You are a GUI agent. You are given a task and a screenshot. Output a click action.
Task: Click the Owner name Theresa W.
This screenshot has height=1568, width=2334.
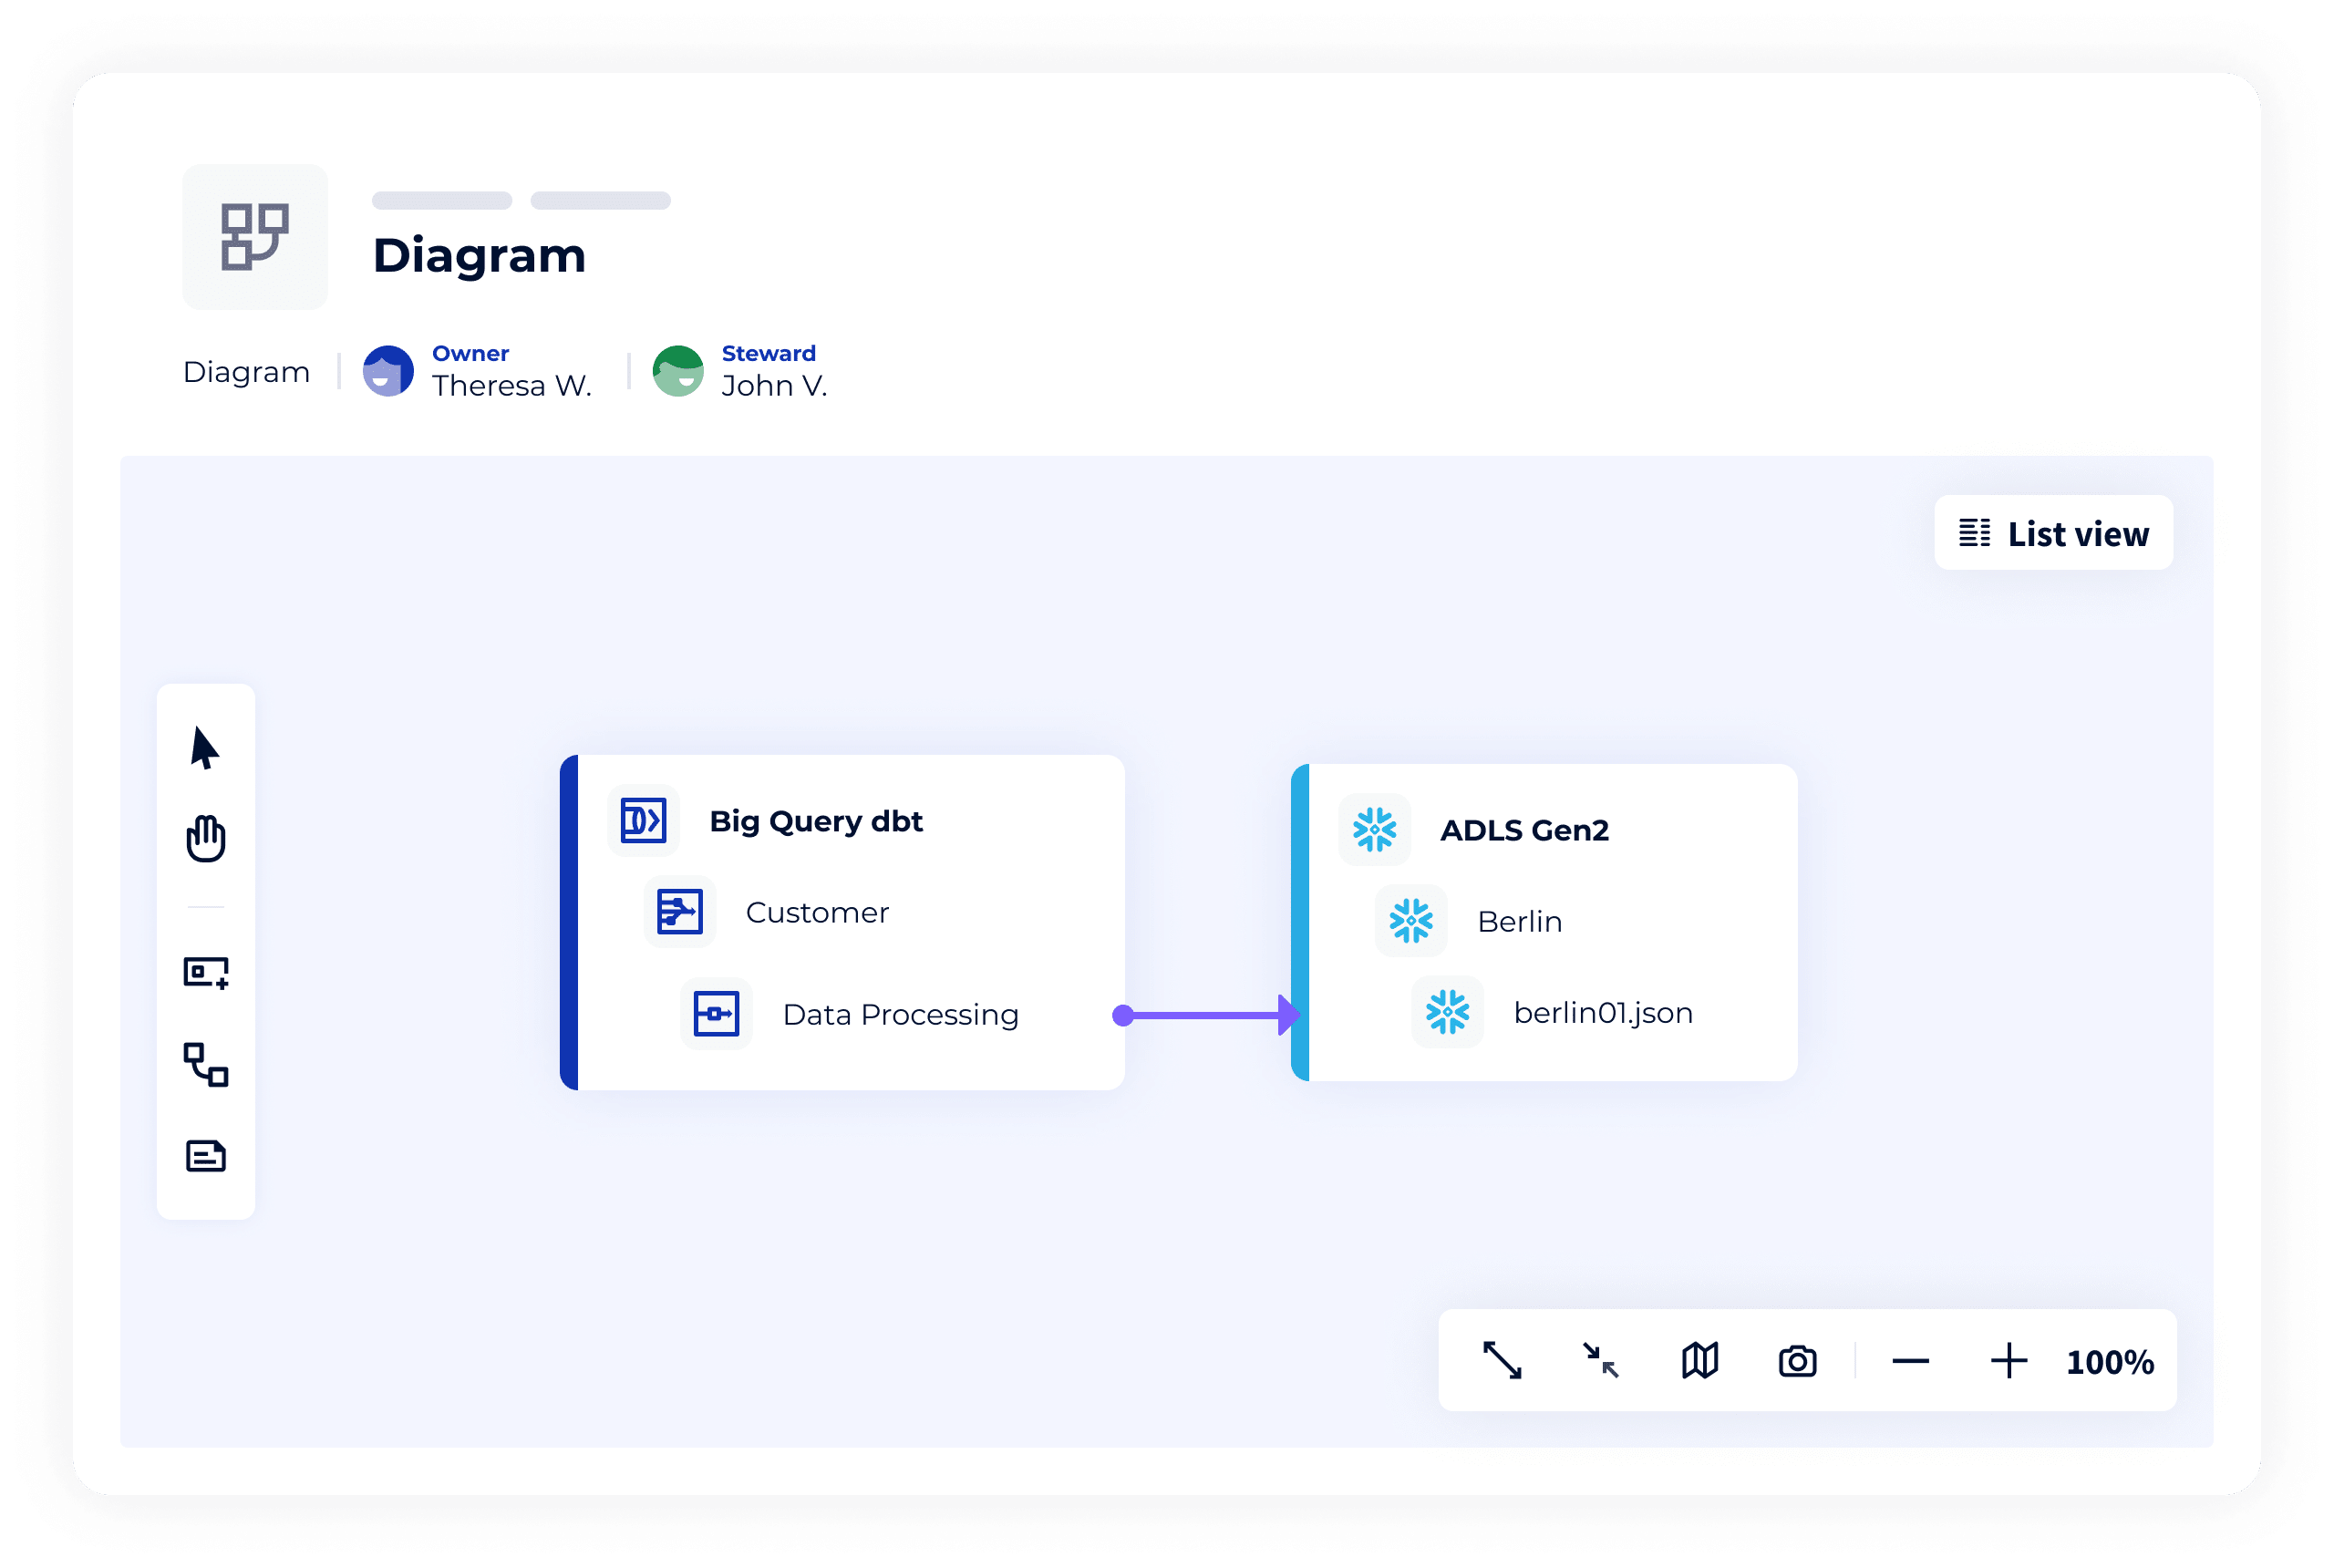coord(512,386)
